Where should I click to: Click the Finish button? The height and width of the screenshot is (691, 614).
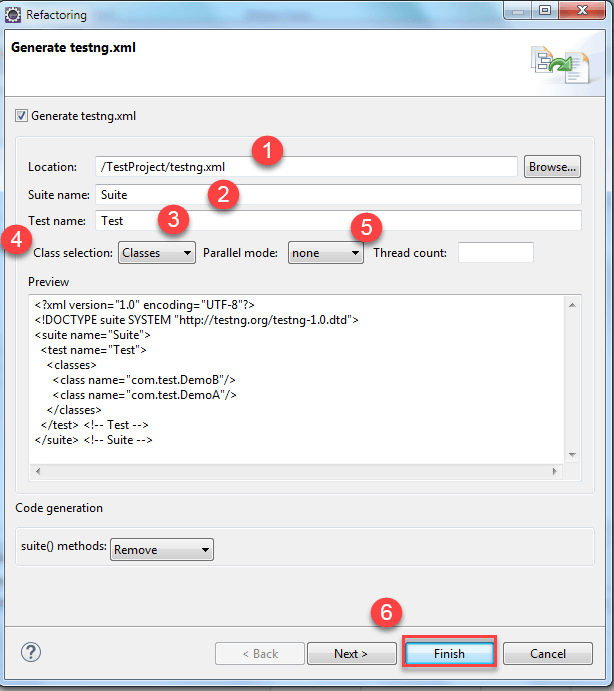point(449,654)
